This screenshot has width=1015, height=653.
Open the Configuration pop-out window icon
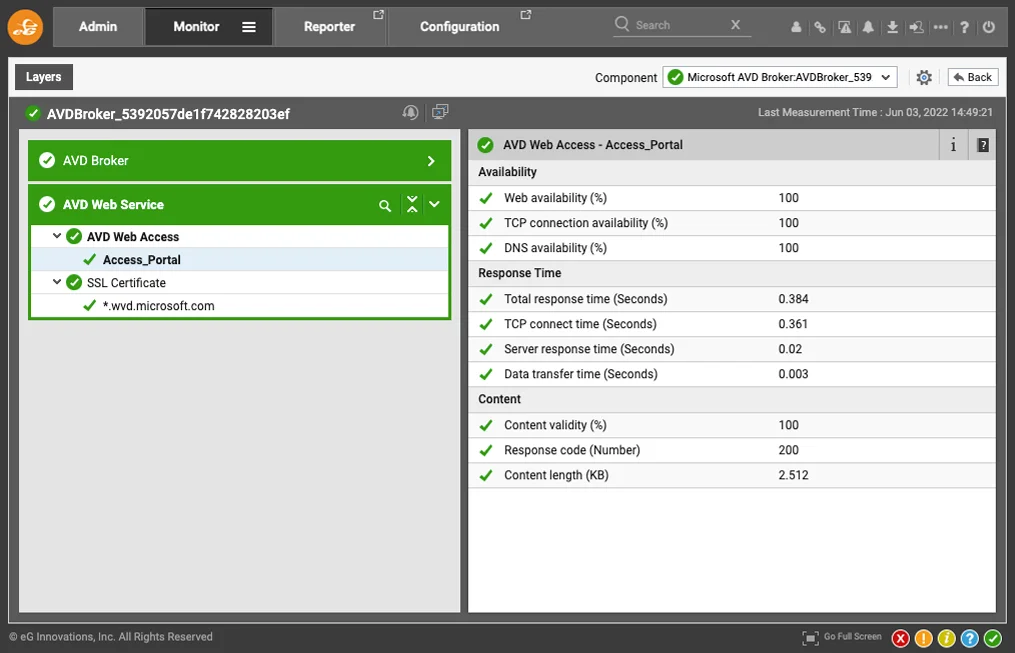(x=526, y=14)
